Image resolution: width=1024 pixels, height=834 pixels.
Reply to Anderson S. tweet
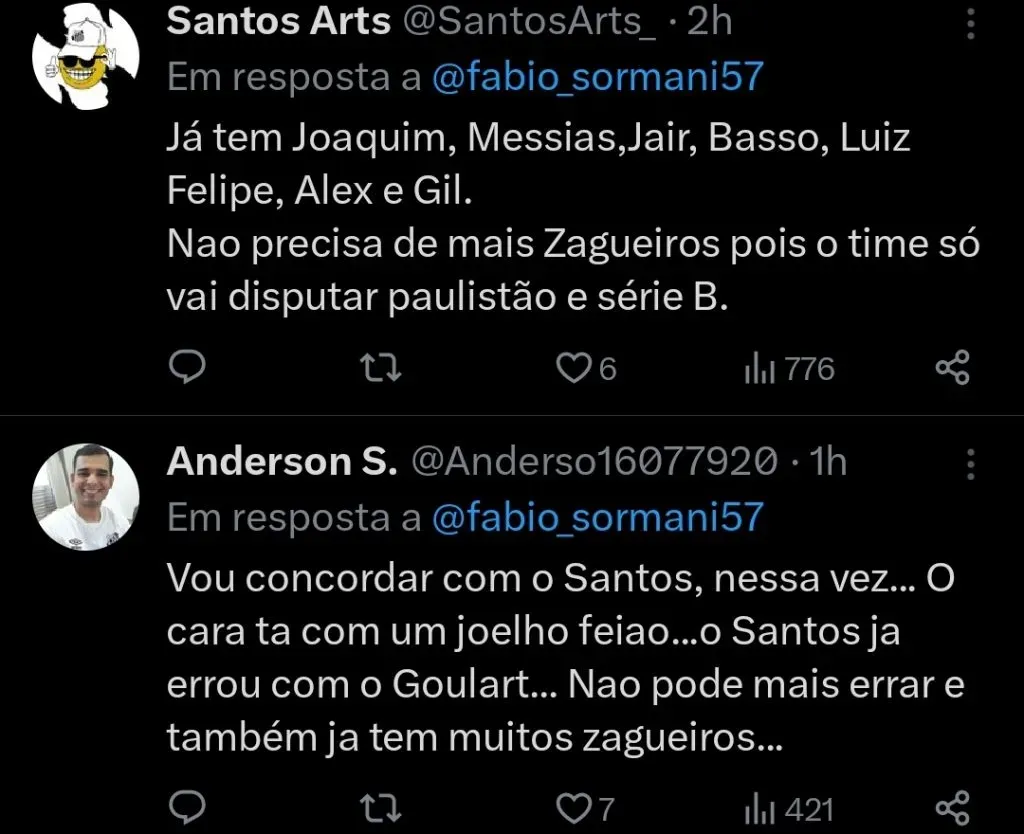[x=187, y=809]
